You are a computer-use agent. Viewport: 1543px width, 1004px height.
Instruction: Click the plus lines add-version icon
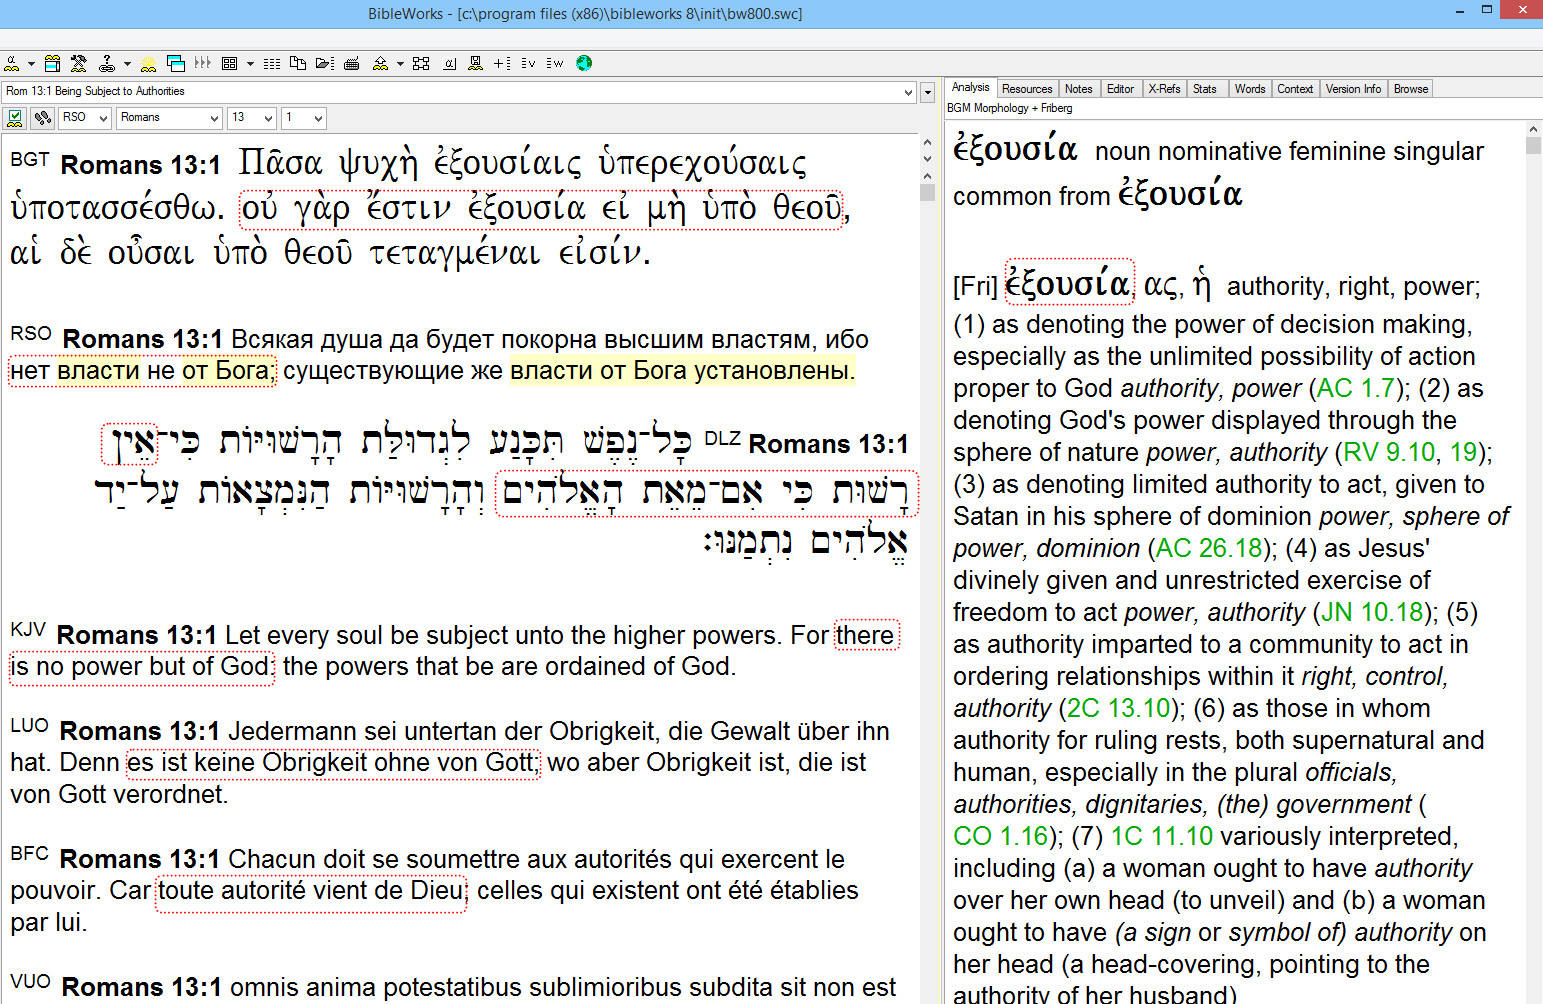502,63
